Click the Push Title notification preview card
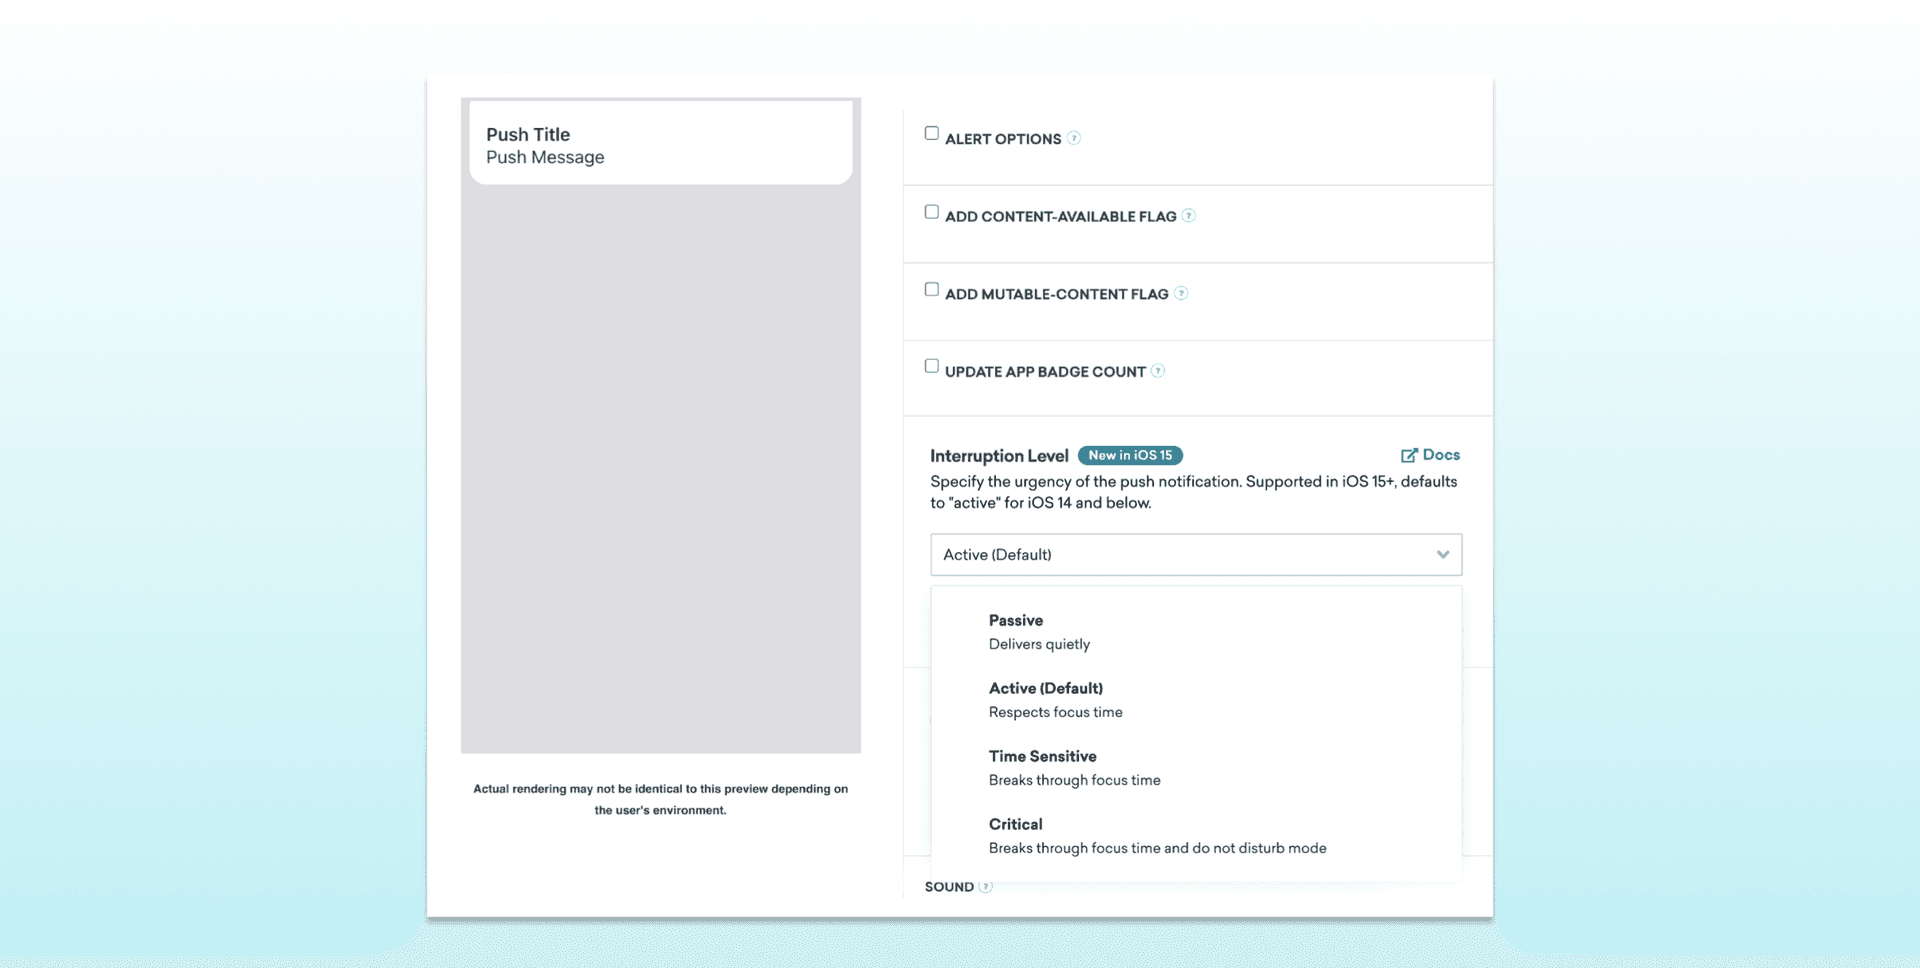The width and height of the screenshot is (1920, 968). [x=660, y=144]
